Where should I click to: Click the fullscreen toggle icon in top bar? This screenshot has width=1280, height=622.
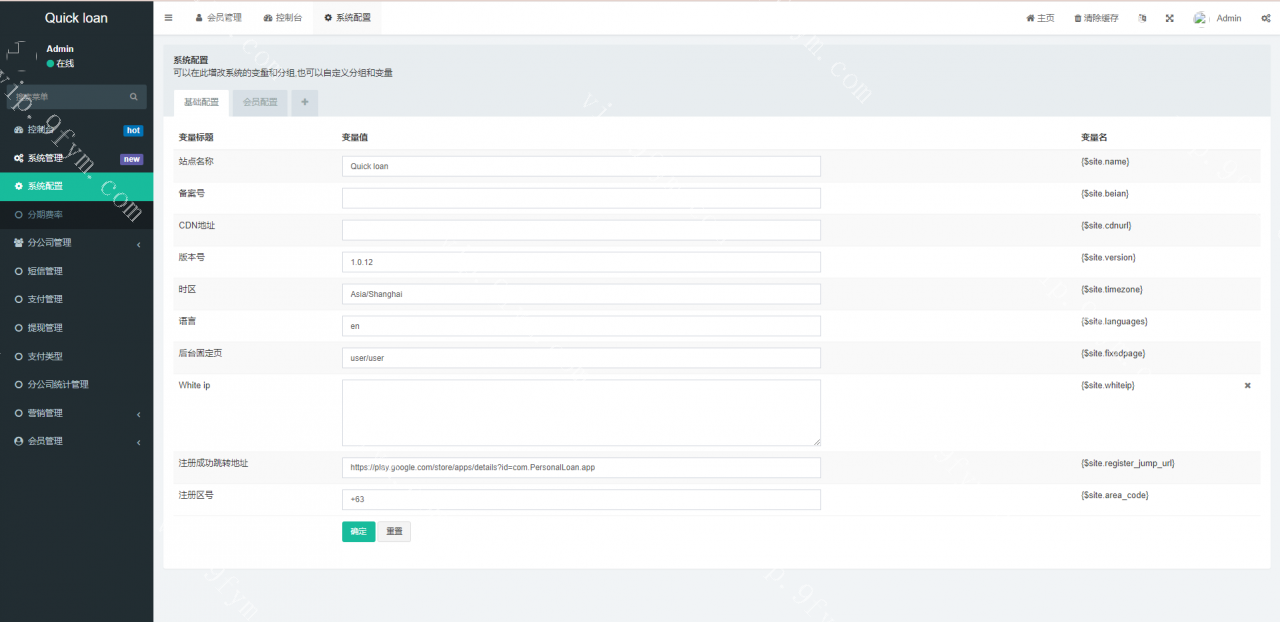(1169, 18)
